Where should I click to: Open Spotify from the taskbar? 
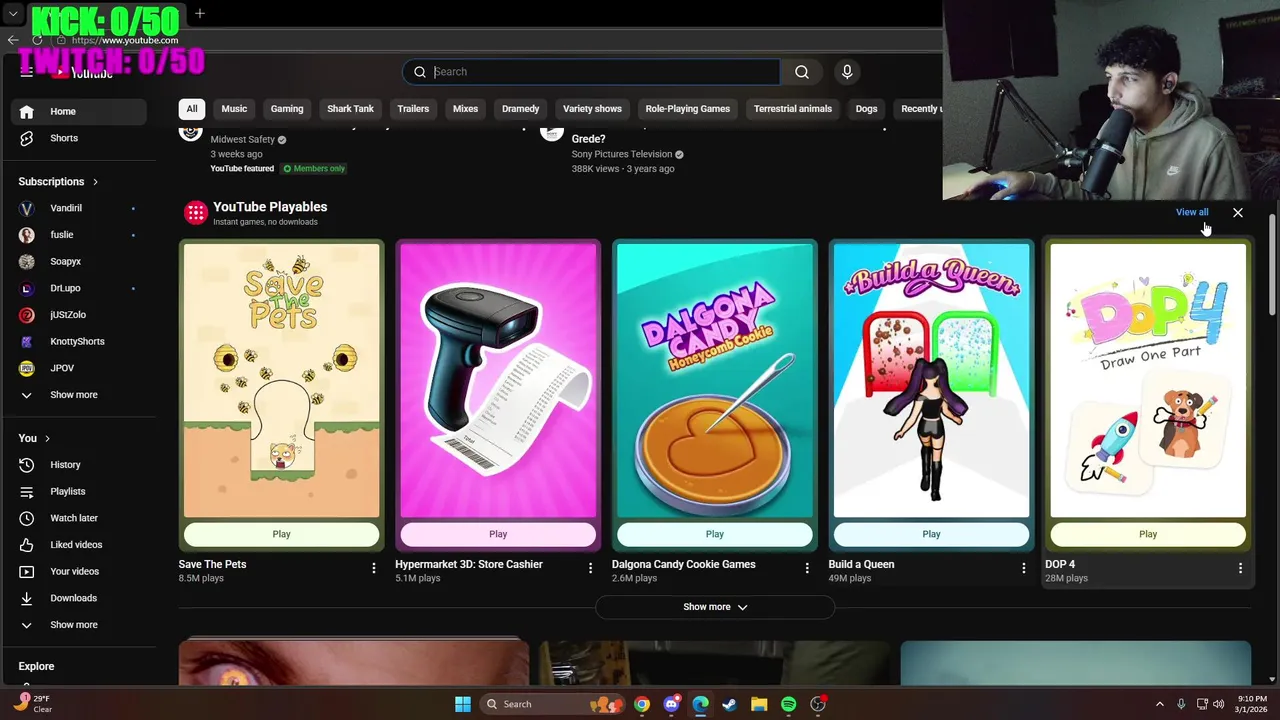click(x=788, y=704)
